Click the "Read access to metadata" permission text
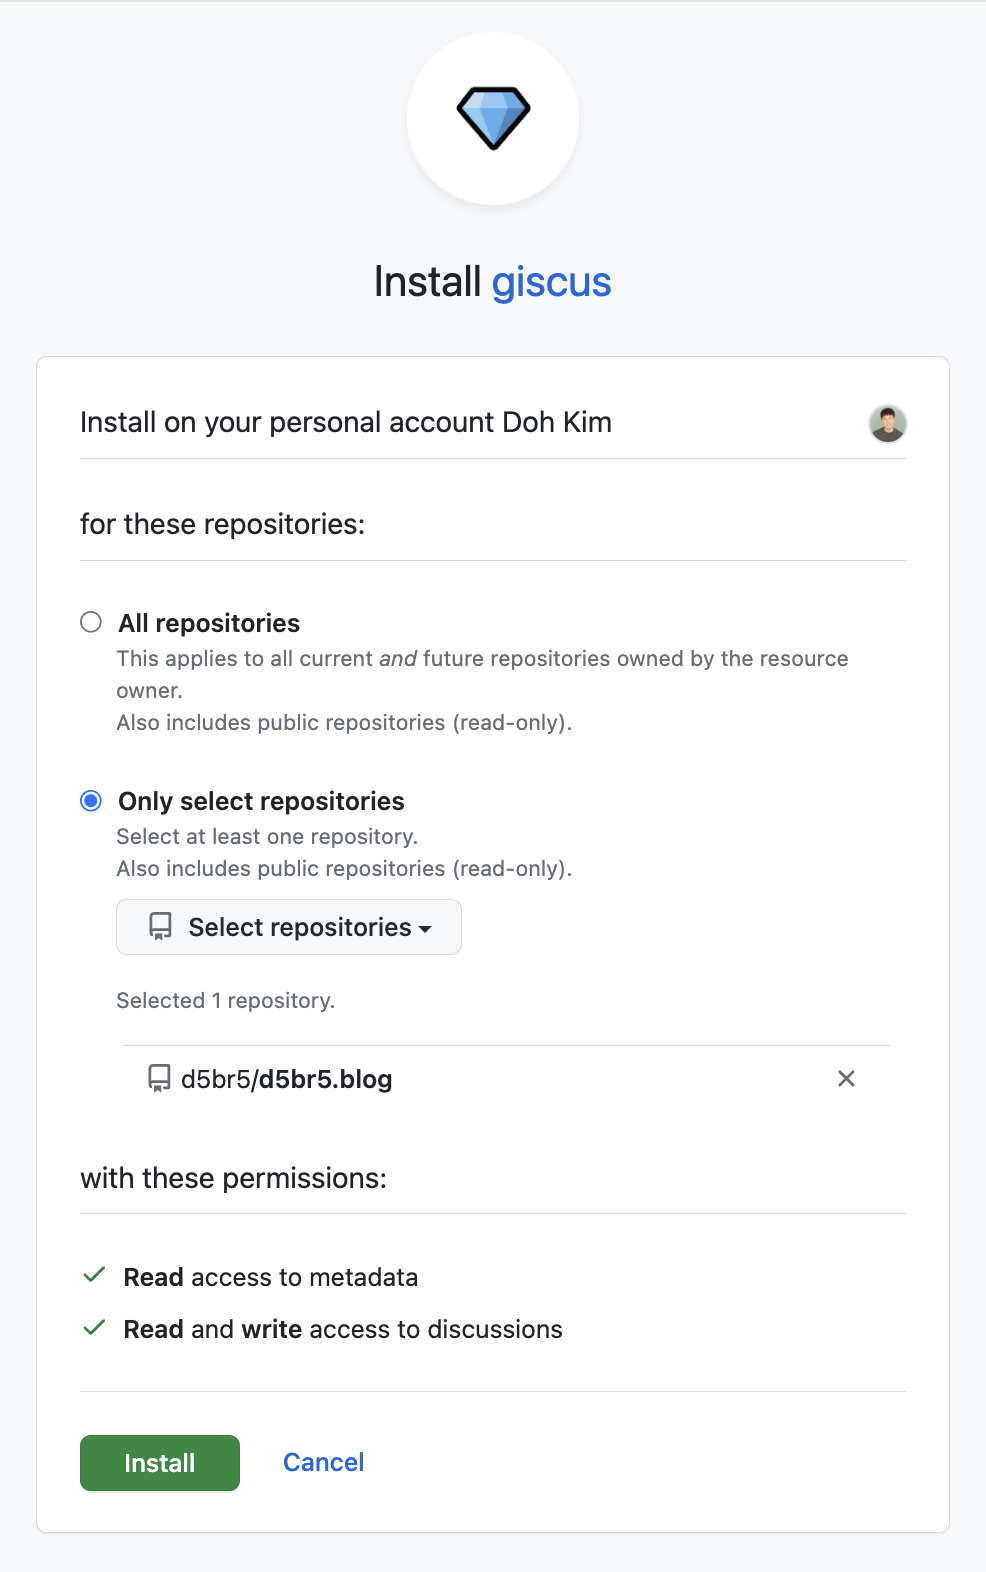986x1572 pixels. (270, 1277)
